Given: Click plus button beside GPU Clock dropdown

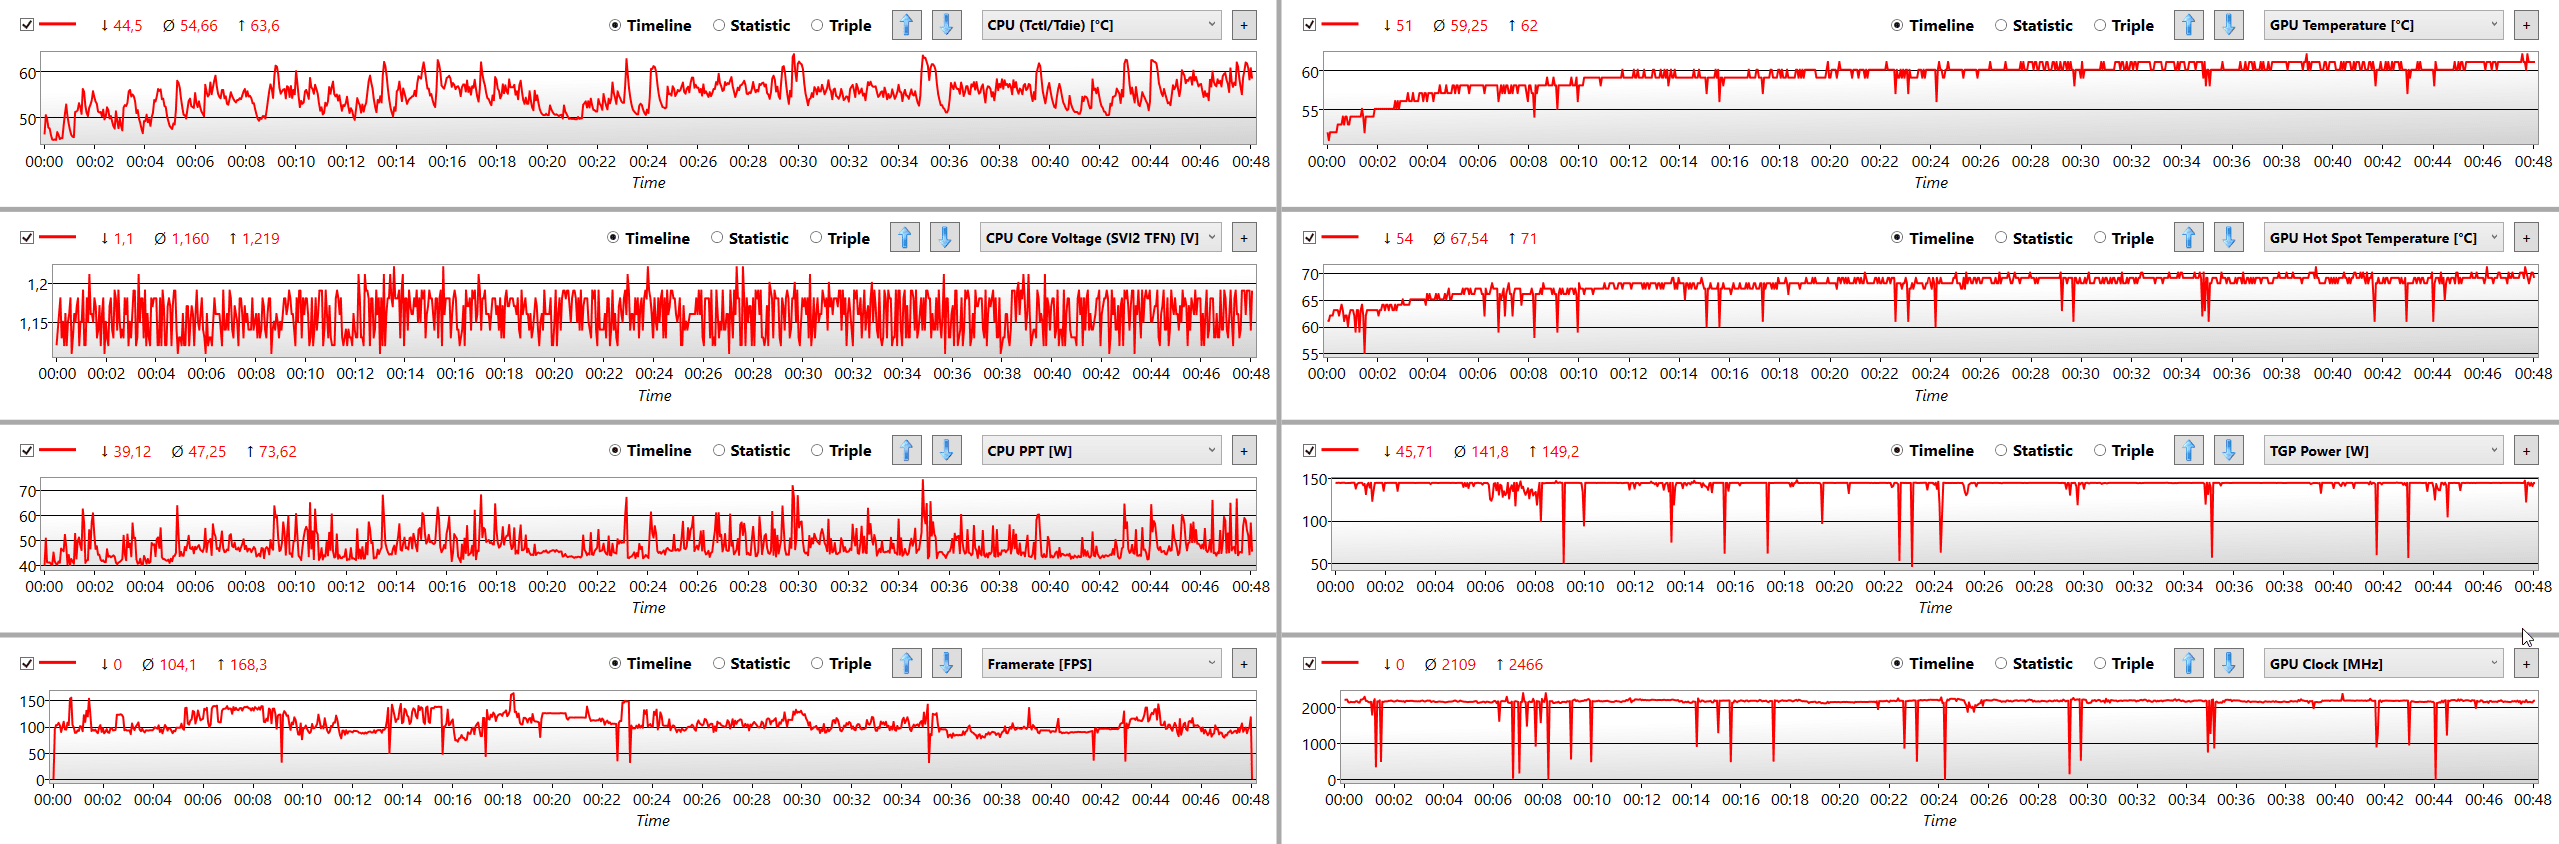Looking at the screenshot, I should click(x=2526, y=664).
